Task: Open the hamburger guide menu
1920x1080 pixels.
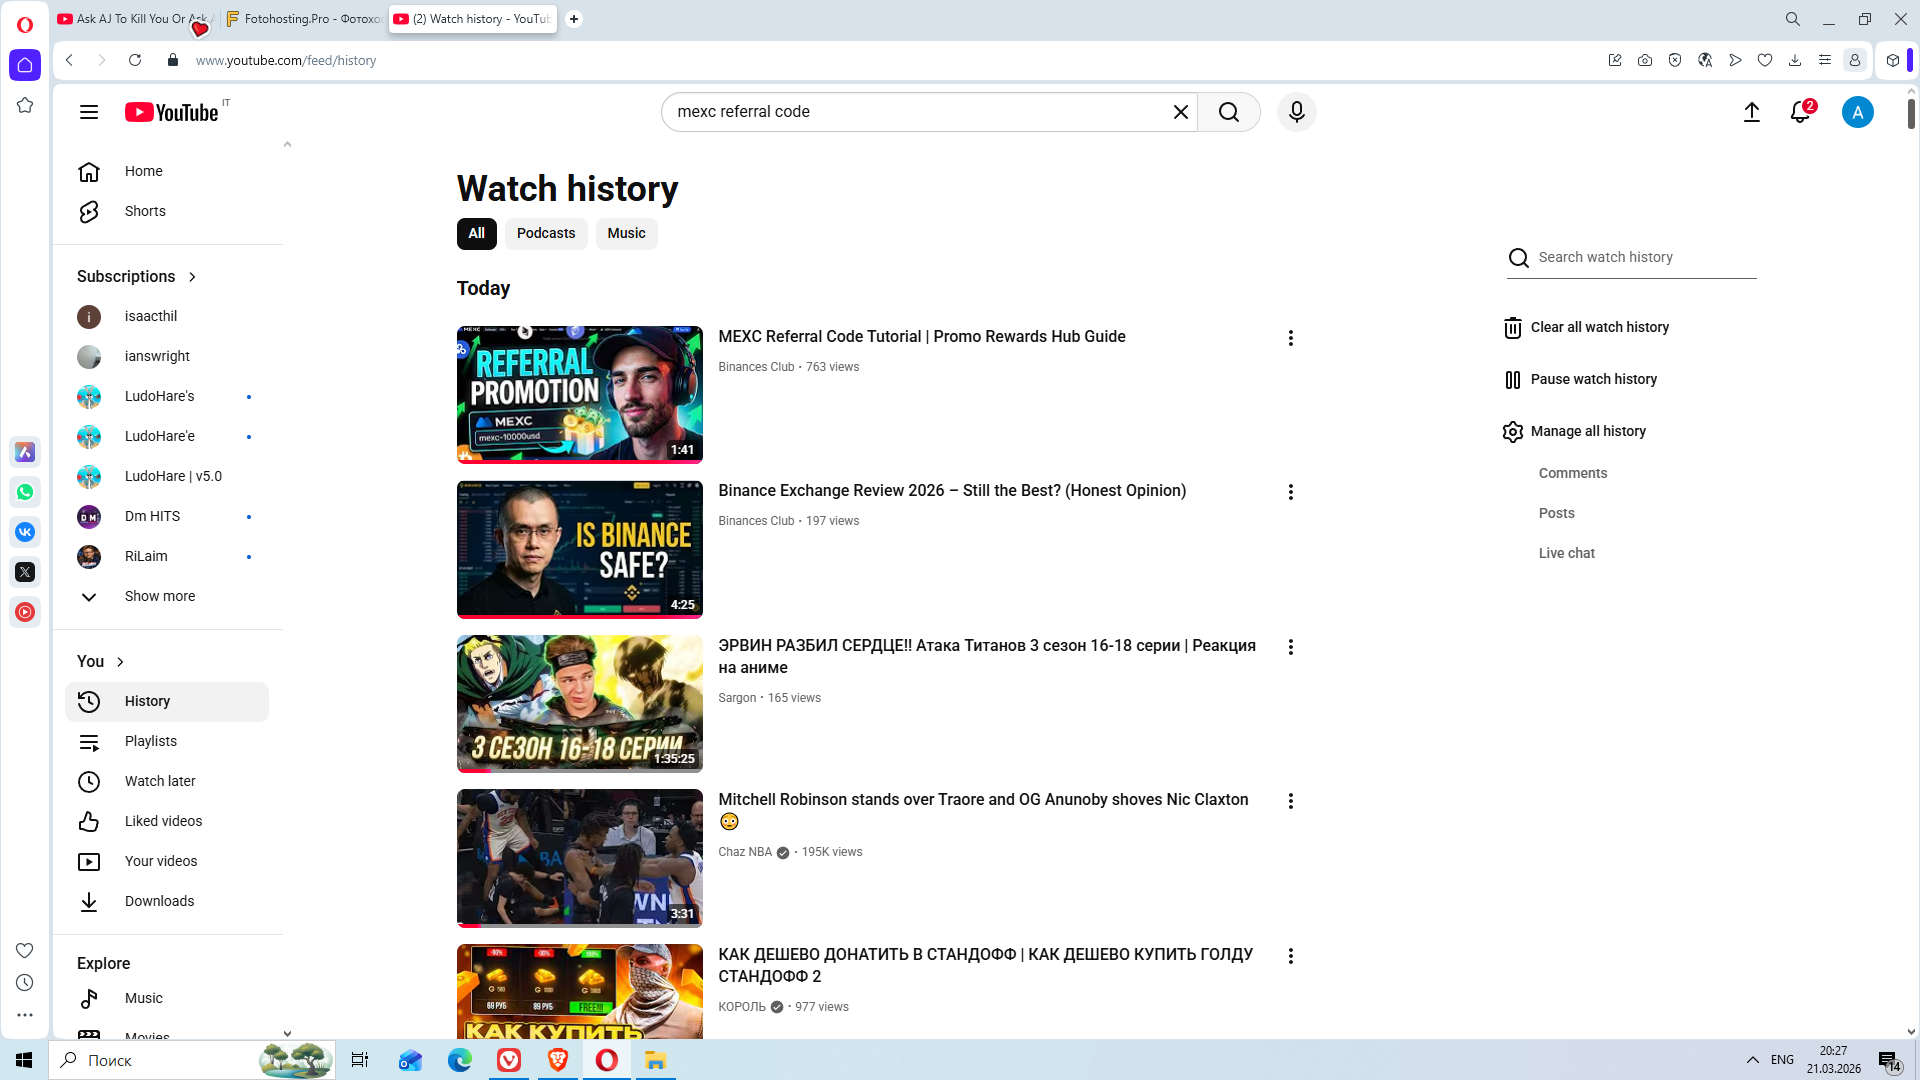Action: 89,112
